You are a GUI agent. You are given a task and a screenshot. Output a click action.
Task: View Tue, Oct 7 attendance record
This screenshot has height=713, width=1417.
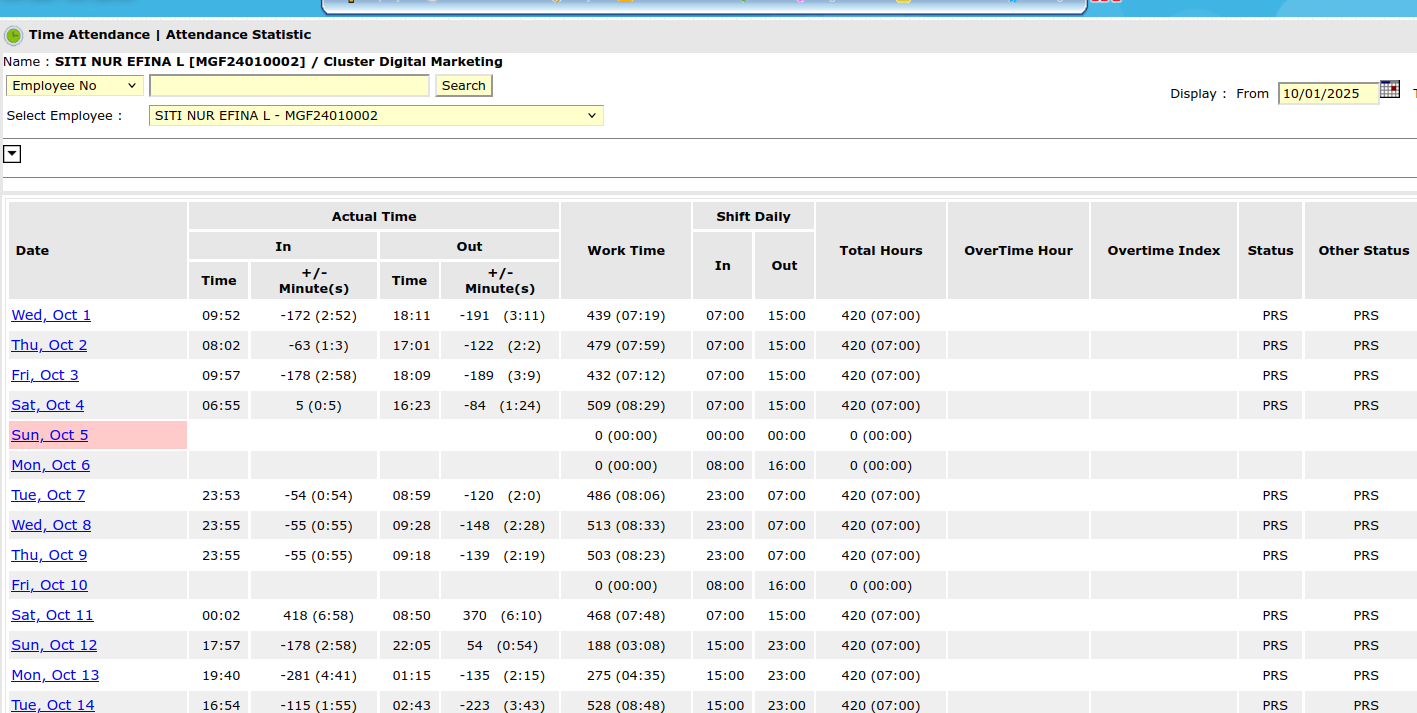tap(48, 495)
